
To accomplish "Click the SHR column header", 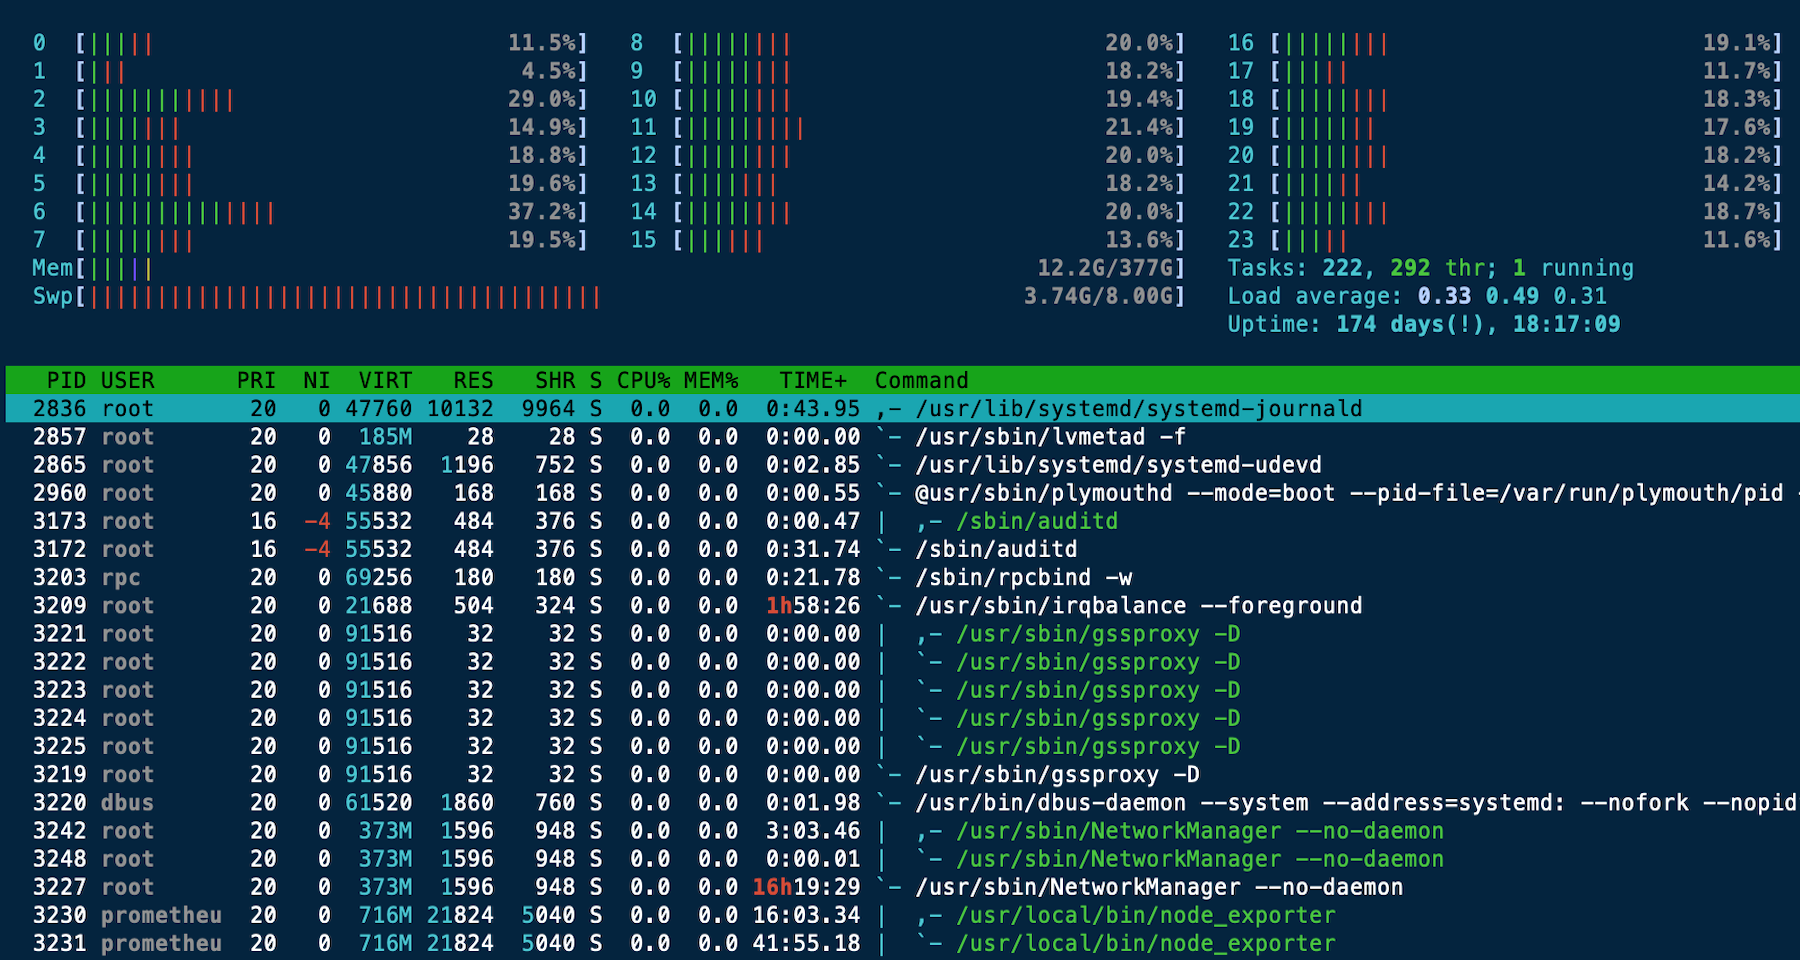I will (x=555, y=380).
